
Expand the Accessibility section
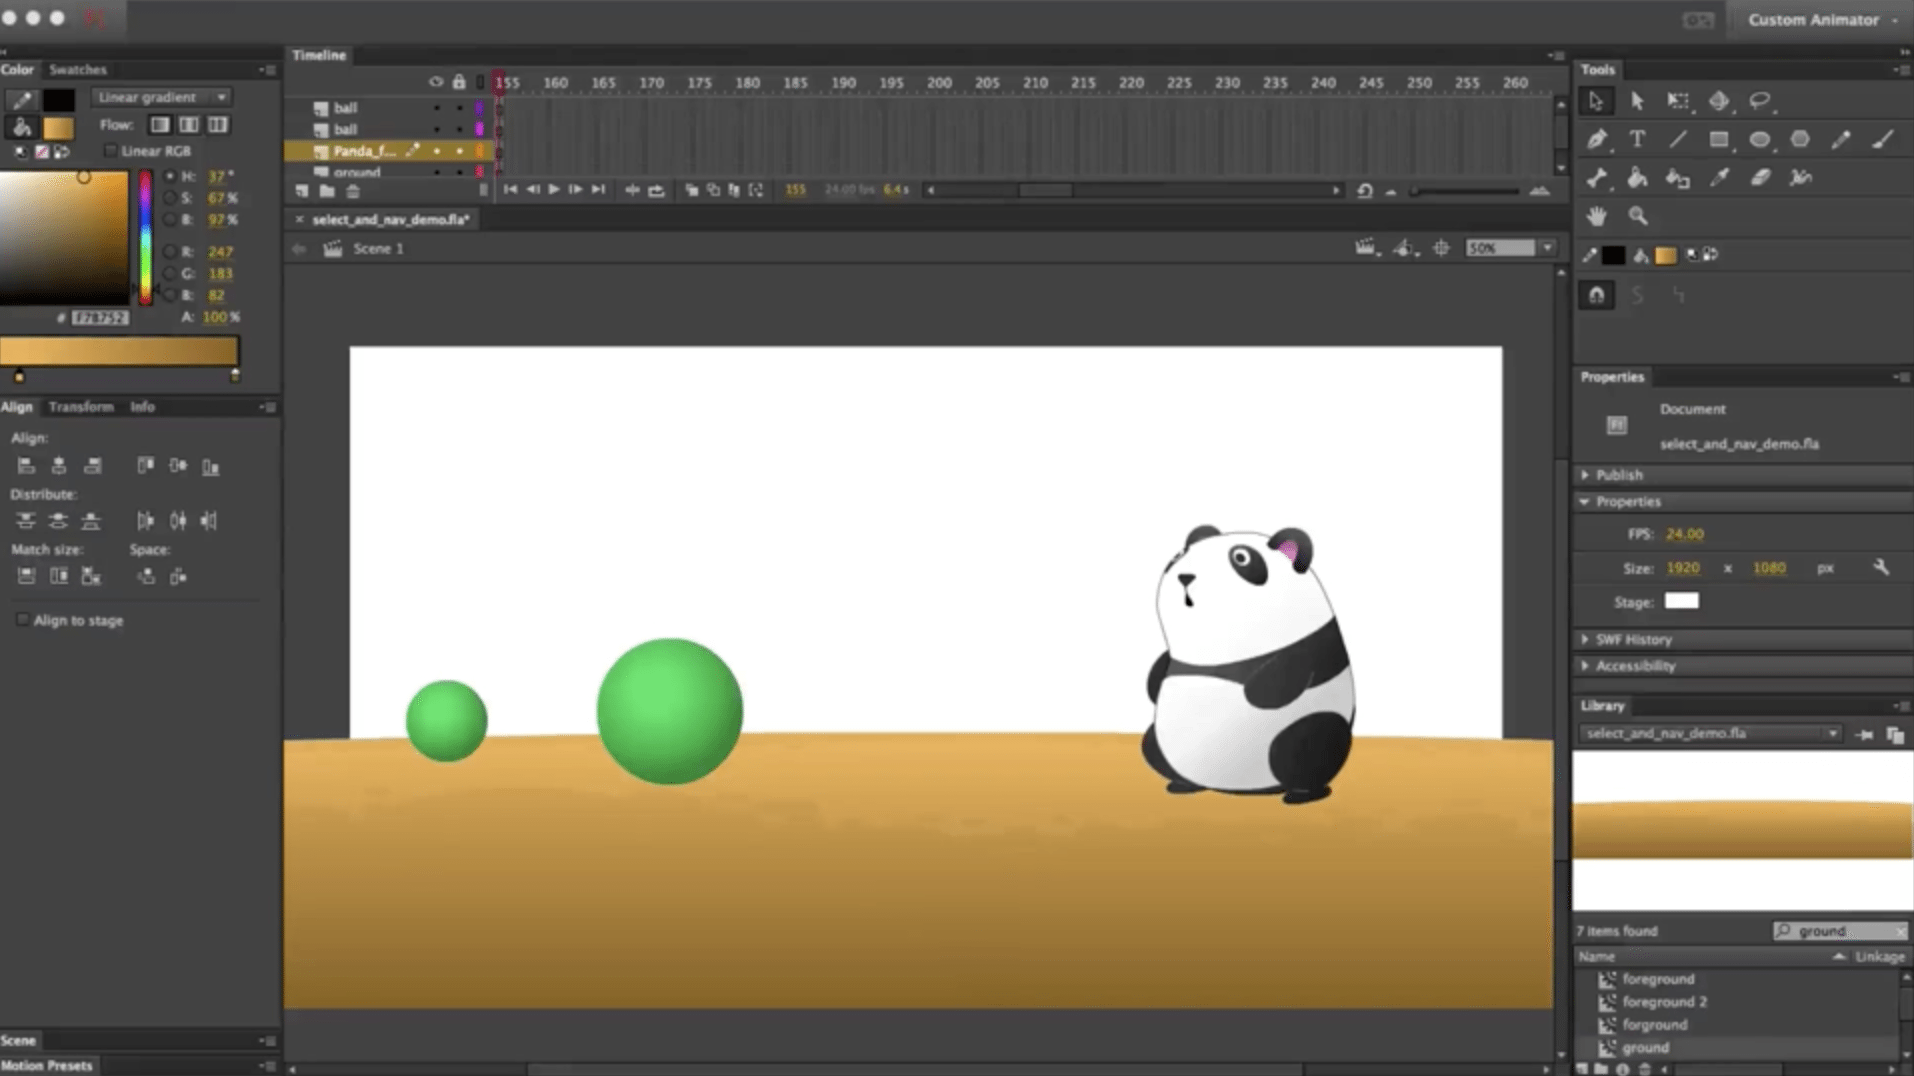point(1585,666)
